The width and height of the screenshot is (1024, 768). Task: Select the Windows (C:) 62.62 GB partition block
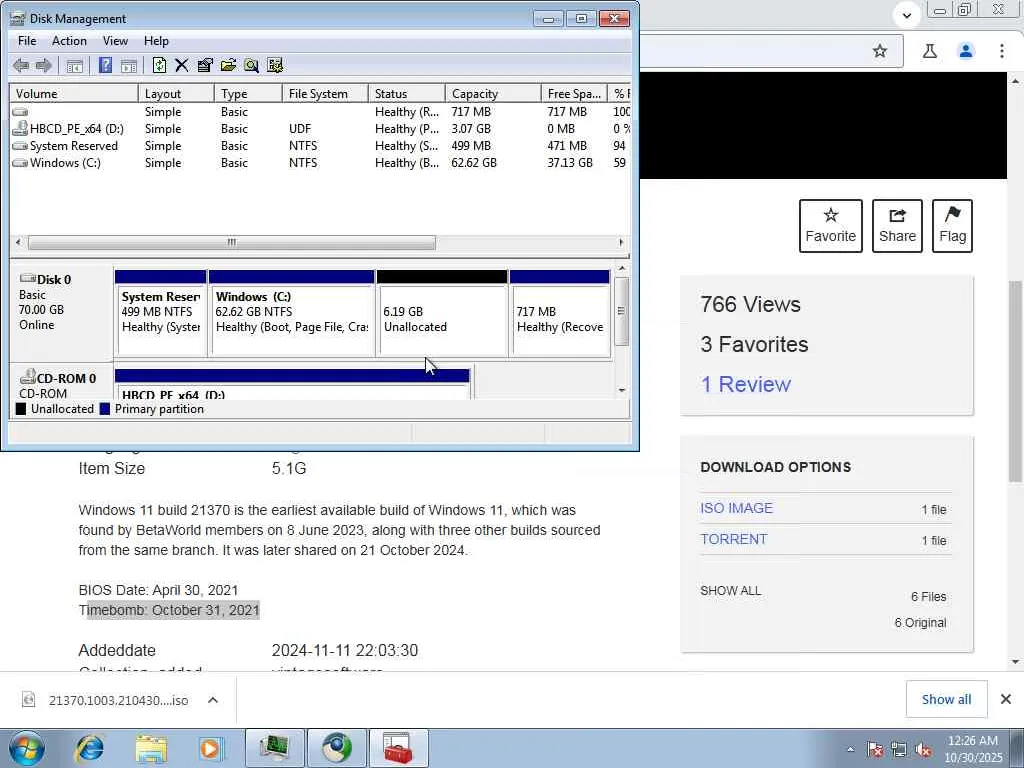(x=291, y=313)
